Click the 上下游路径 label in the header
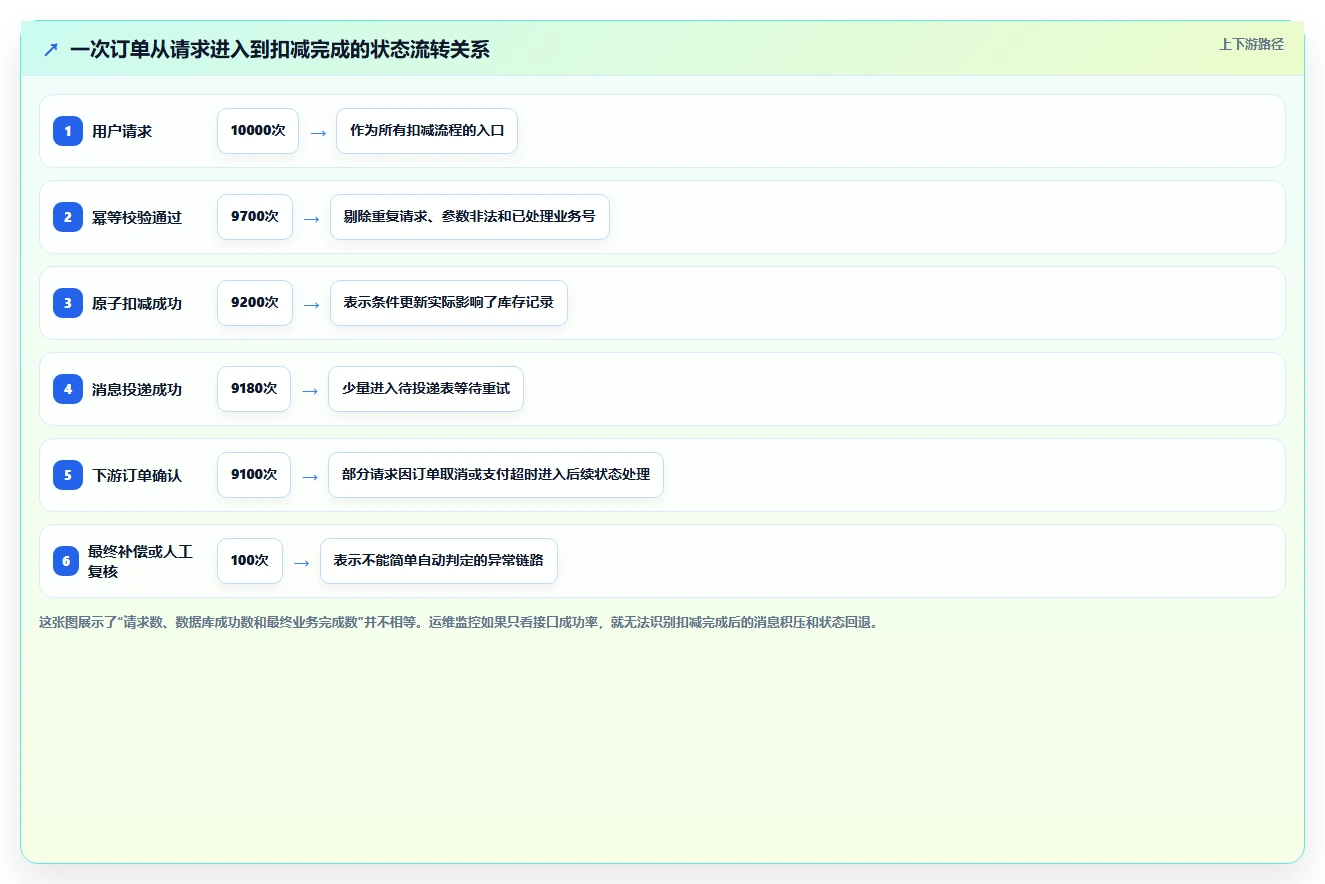 click(1251, 44)
